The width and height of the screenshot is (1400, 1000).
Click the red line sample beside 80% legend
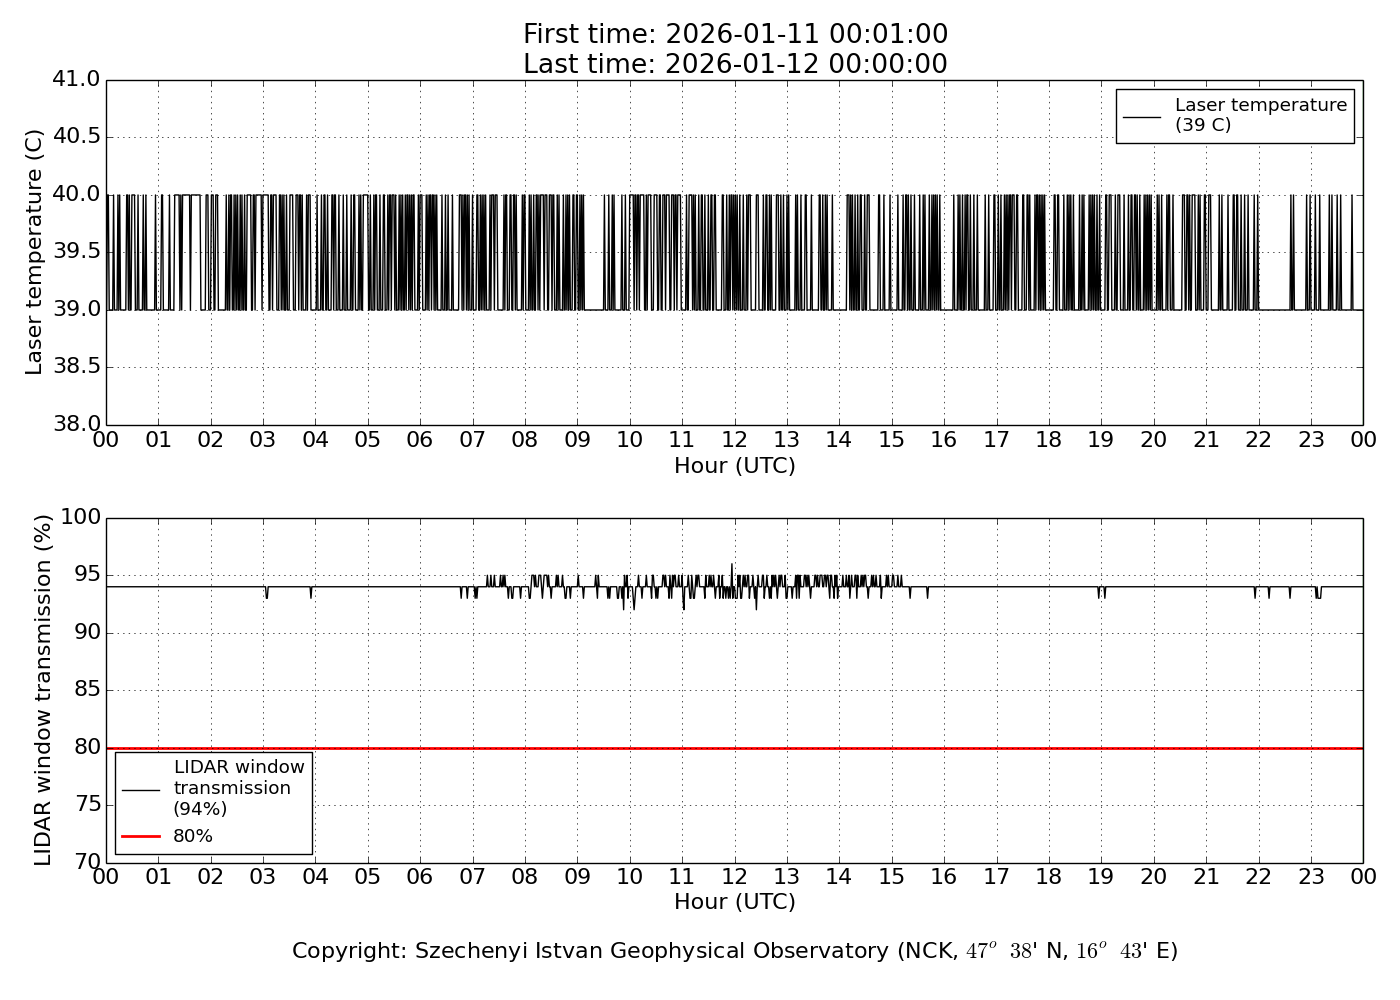[x=141, y=836]
